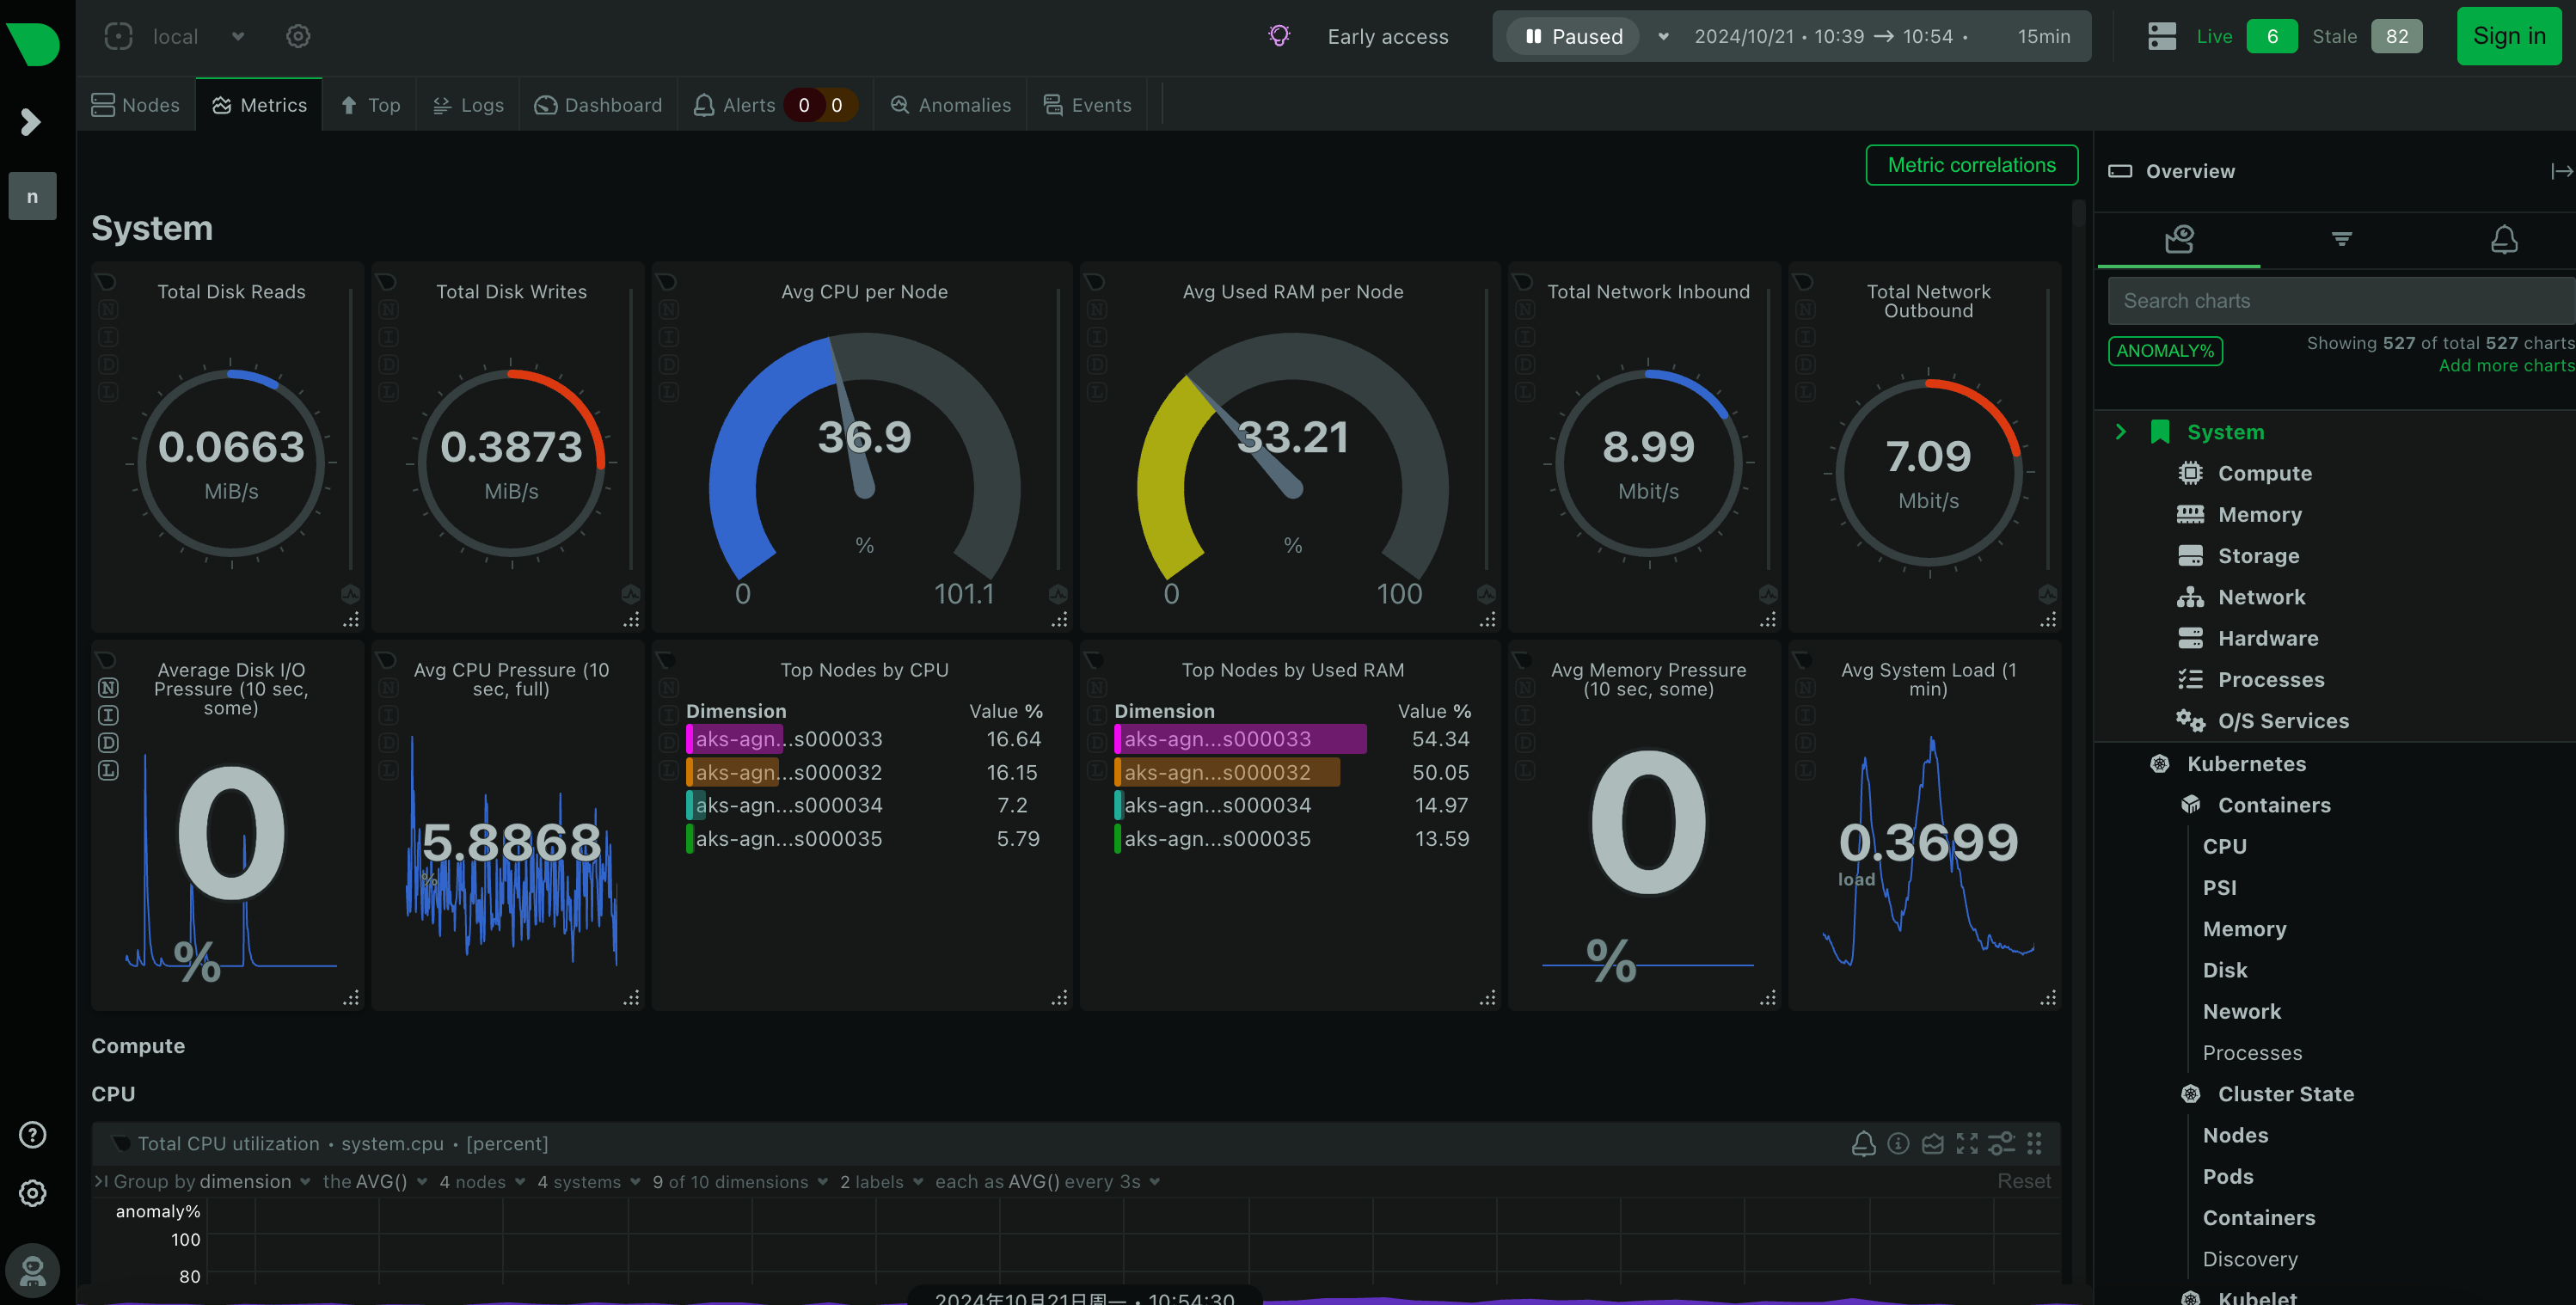The width and height of the screenshot is (2576, 1305).
Task: Select Memory under System in sidebar
Action: 2259,514
